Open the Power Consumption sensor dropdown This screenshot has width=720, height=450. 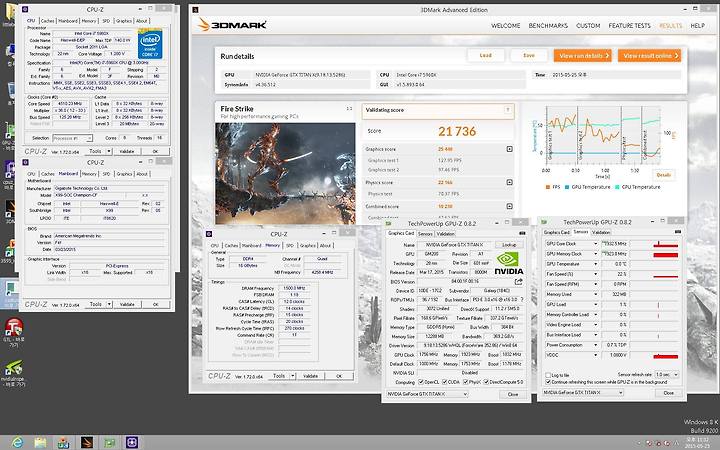click(596, 345)
